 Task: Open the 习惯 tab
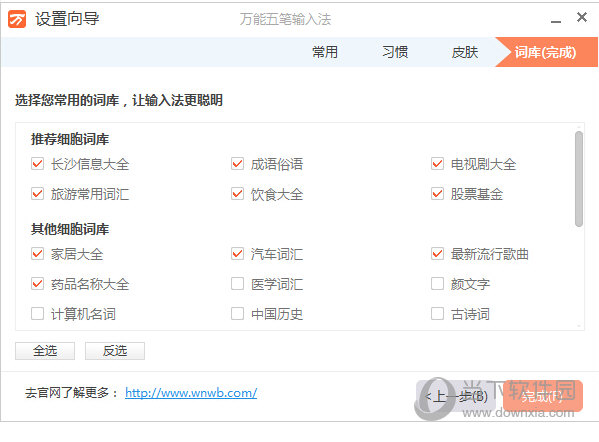pos(395,52)
